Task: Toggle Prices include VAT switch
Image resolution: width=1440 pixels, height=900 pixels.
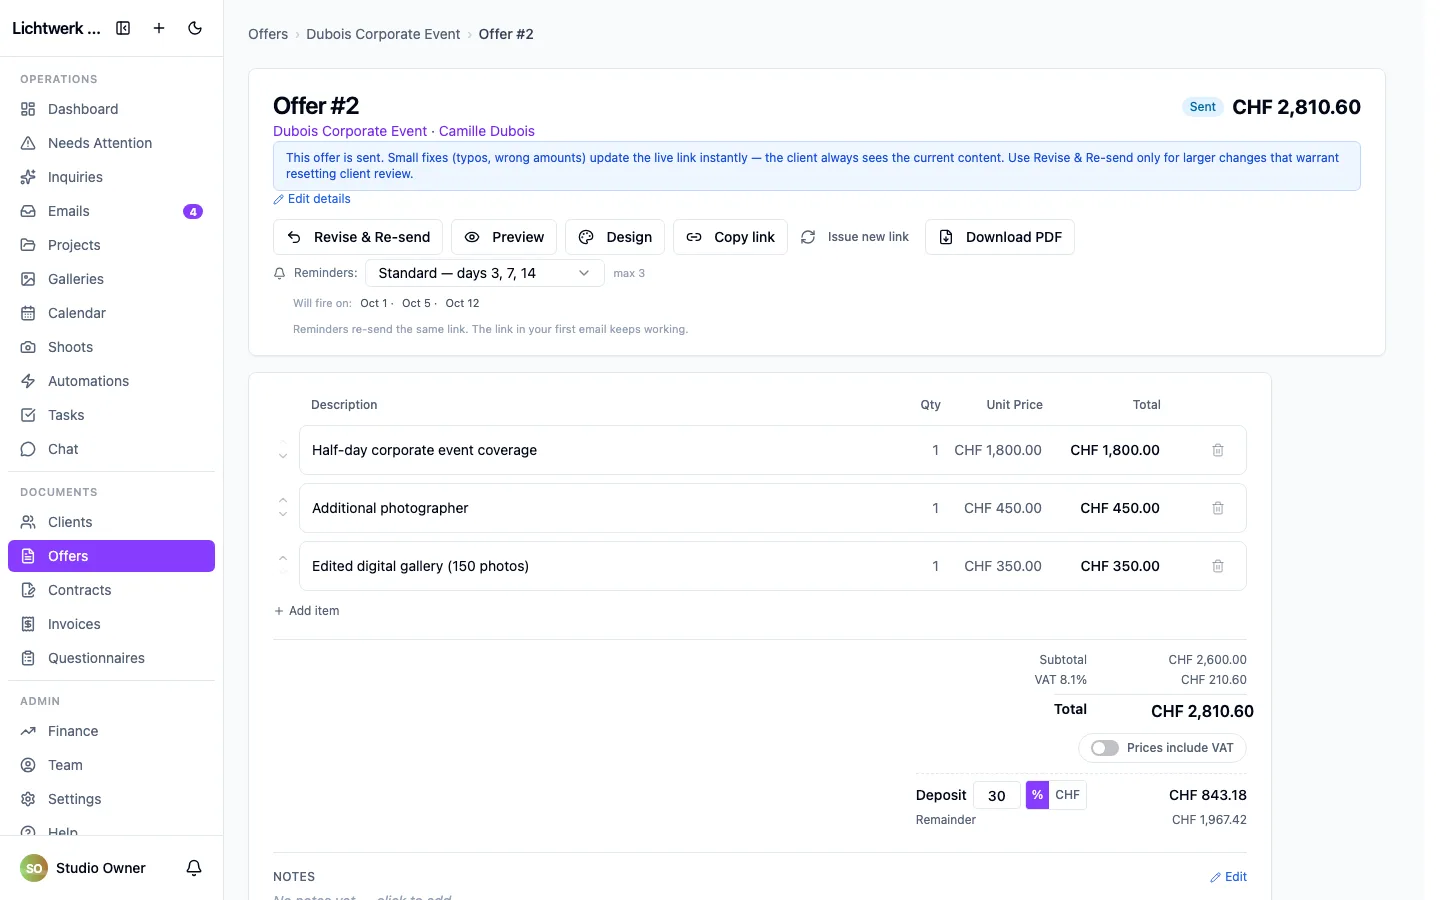Action: click(x=1105, y=748)
